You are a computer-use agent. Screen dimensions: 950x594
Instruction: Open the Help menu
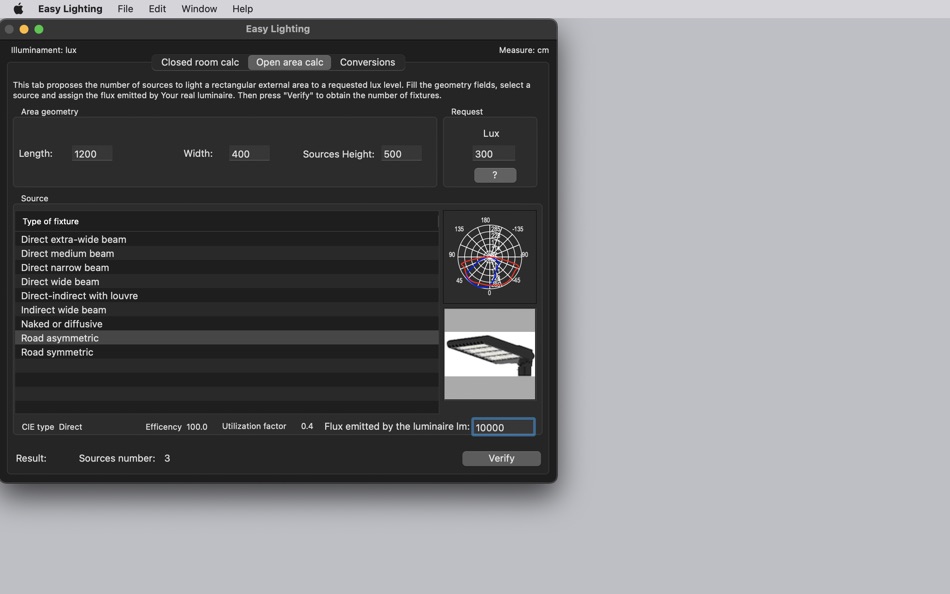tap(242, 8)
